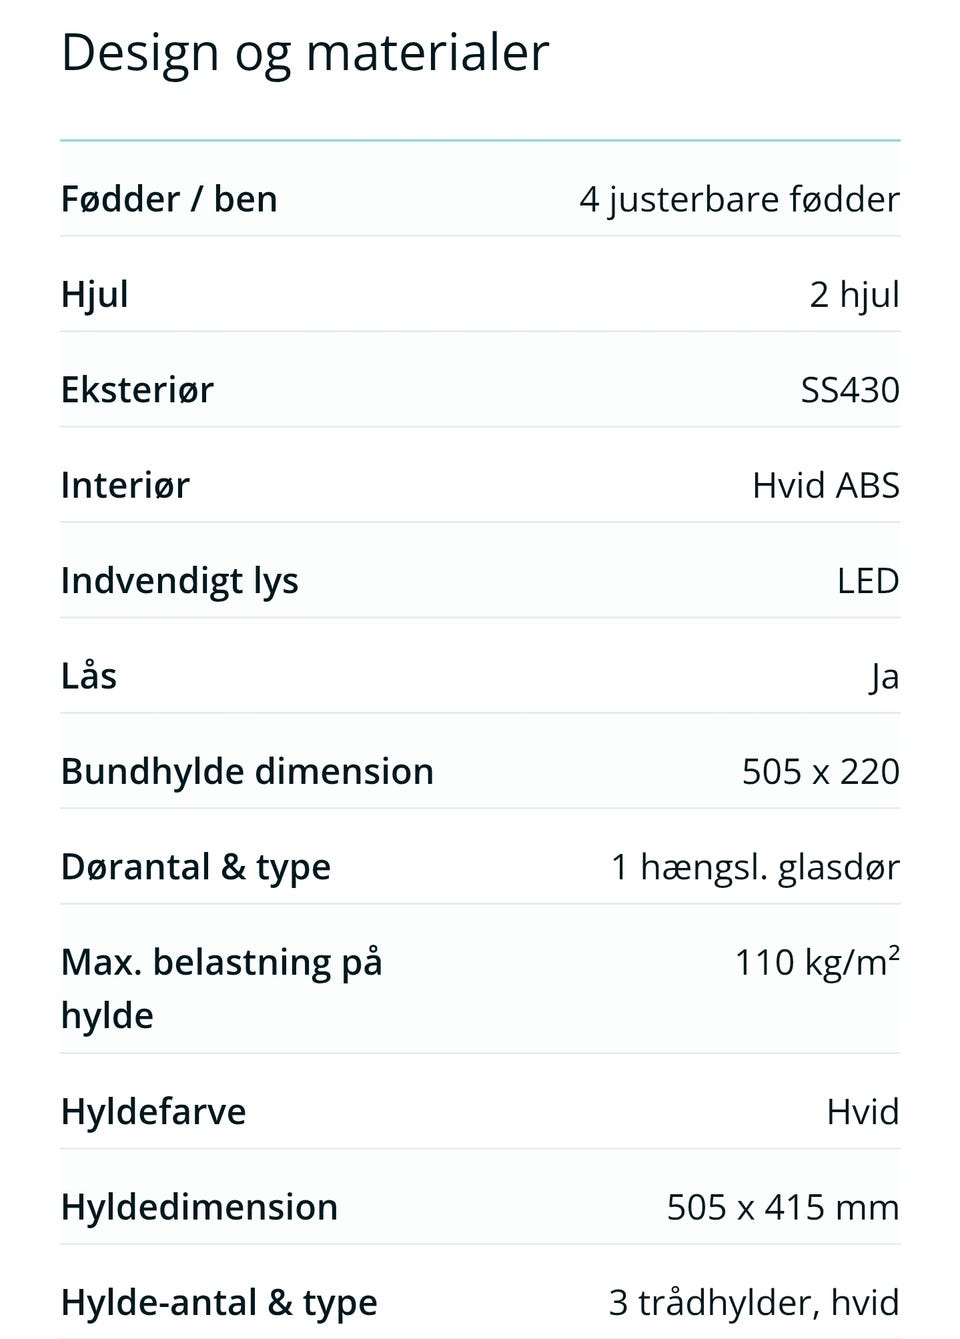Select the "Bundhylde dimension" label
Viewport: 960px width, 1339px height.
tap(247, 771)
